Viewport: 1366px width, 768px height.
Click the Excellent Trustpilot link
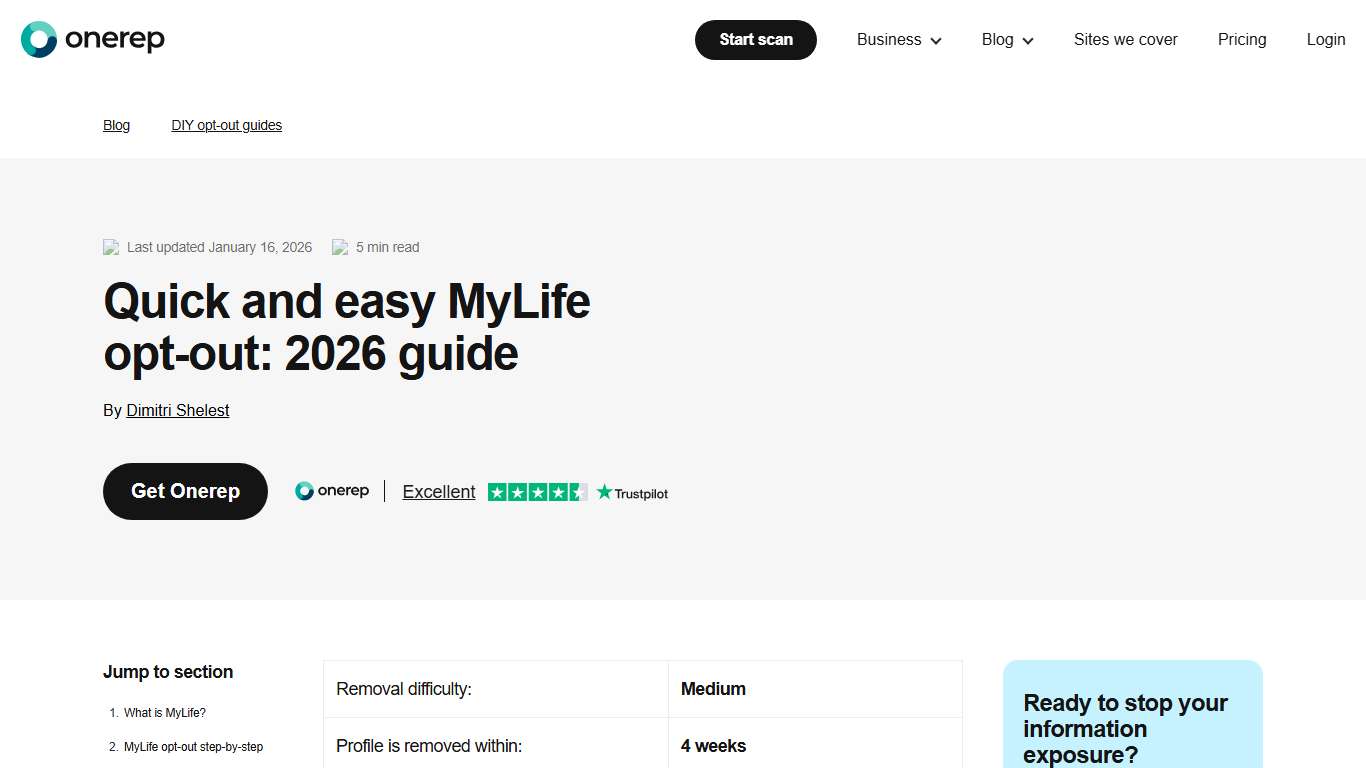coord(438,491)
